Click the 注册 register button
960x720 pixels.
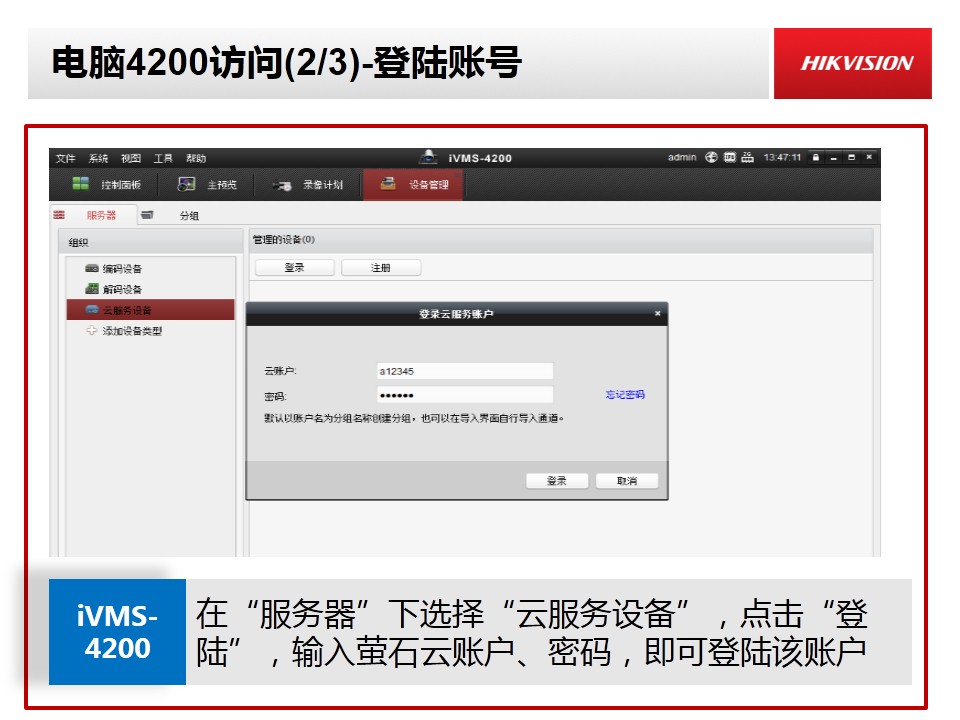[381, 268]
